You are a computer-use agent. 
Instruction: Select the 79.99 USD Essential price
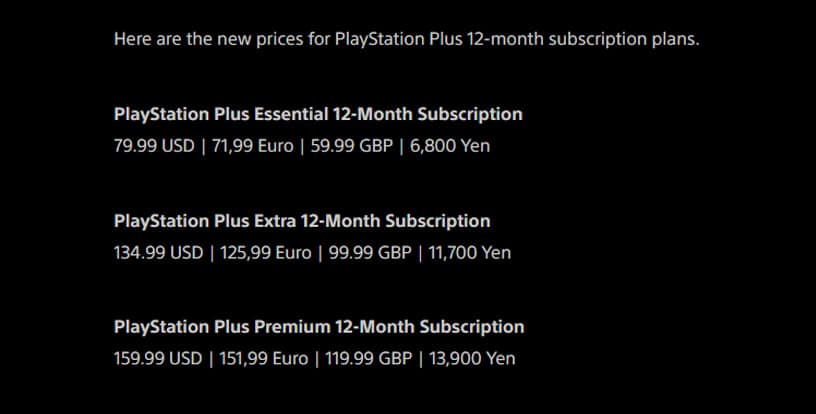154,146
